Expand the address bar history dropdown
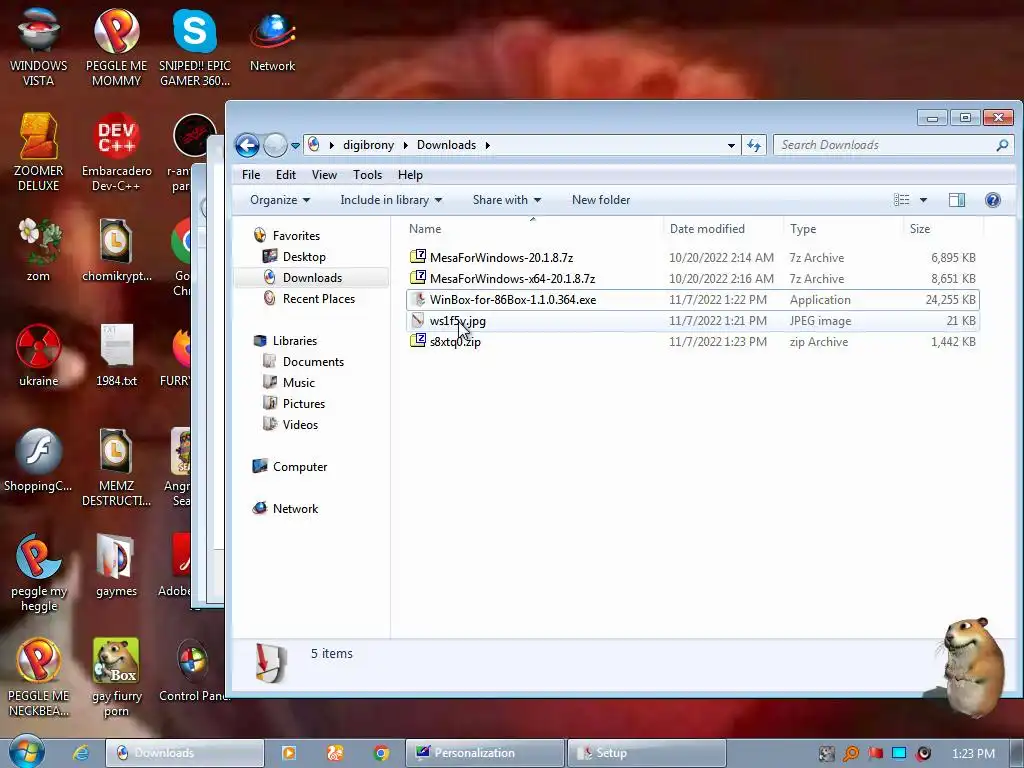 pos(731,145)
